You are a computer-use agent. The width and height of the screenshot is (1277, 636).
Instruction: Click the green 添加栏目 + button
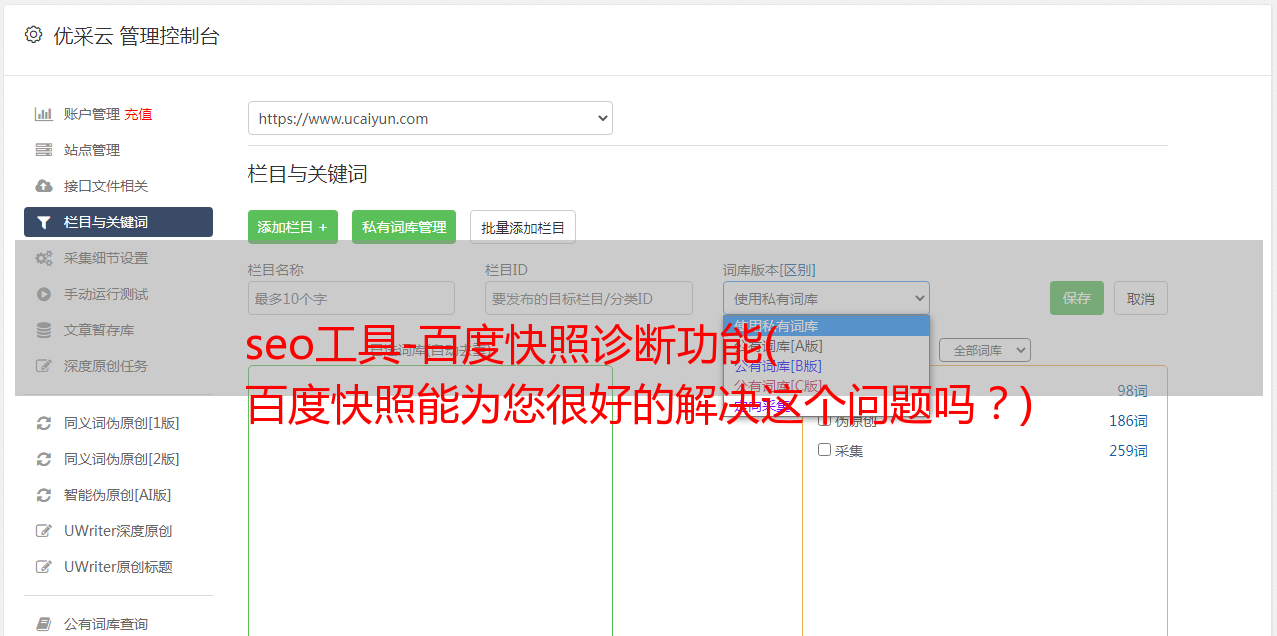tap(293, 227)
